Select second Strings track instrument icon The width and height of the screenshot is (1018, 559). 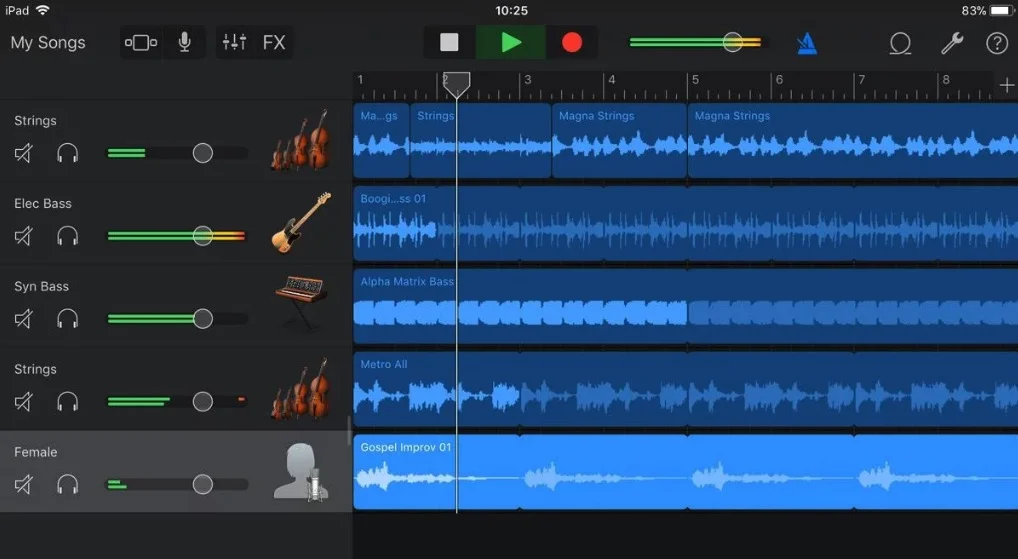(301, 389)
